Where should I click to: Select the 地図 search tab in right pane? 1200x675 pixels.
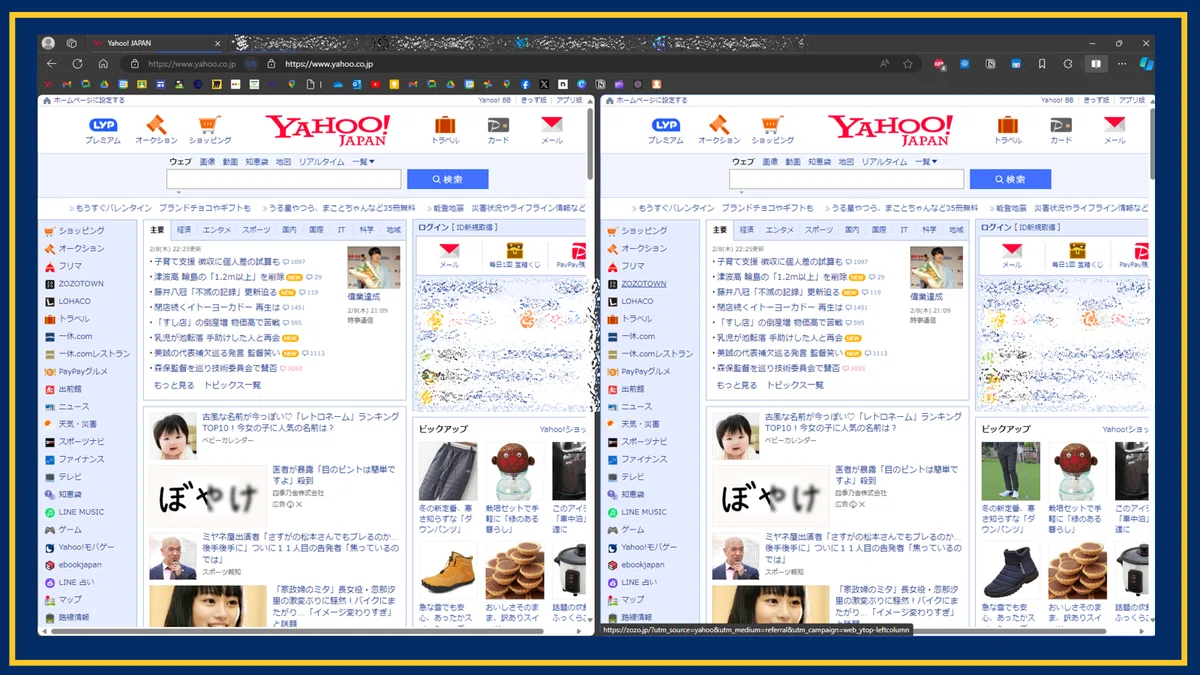(846, 161)
